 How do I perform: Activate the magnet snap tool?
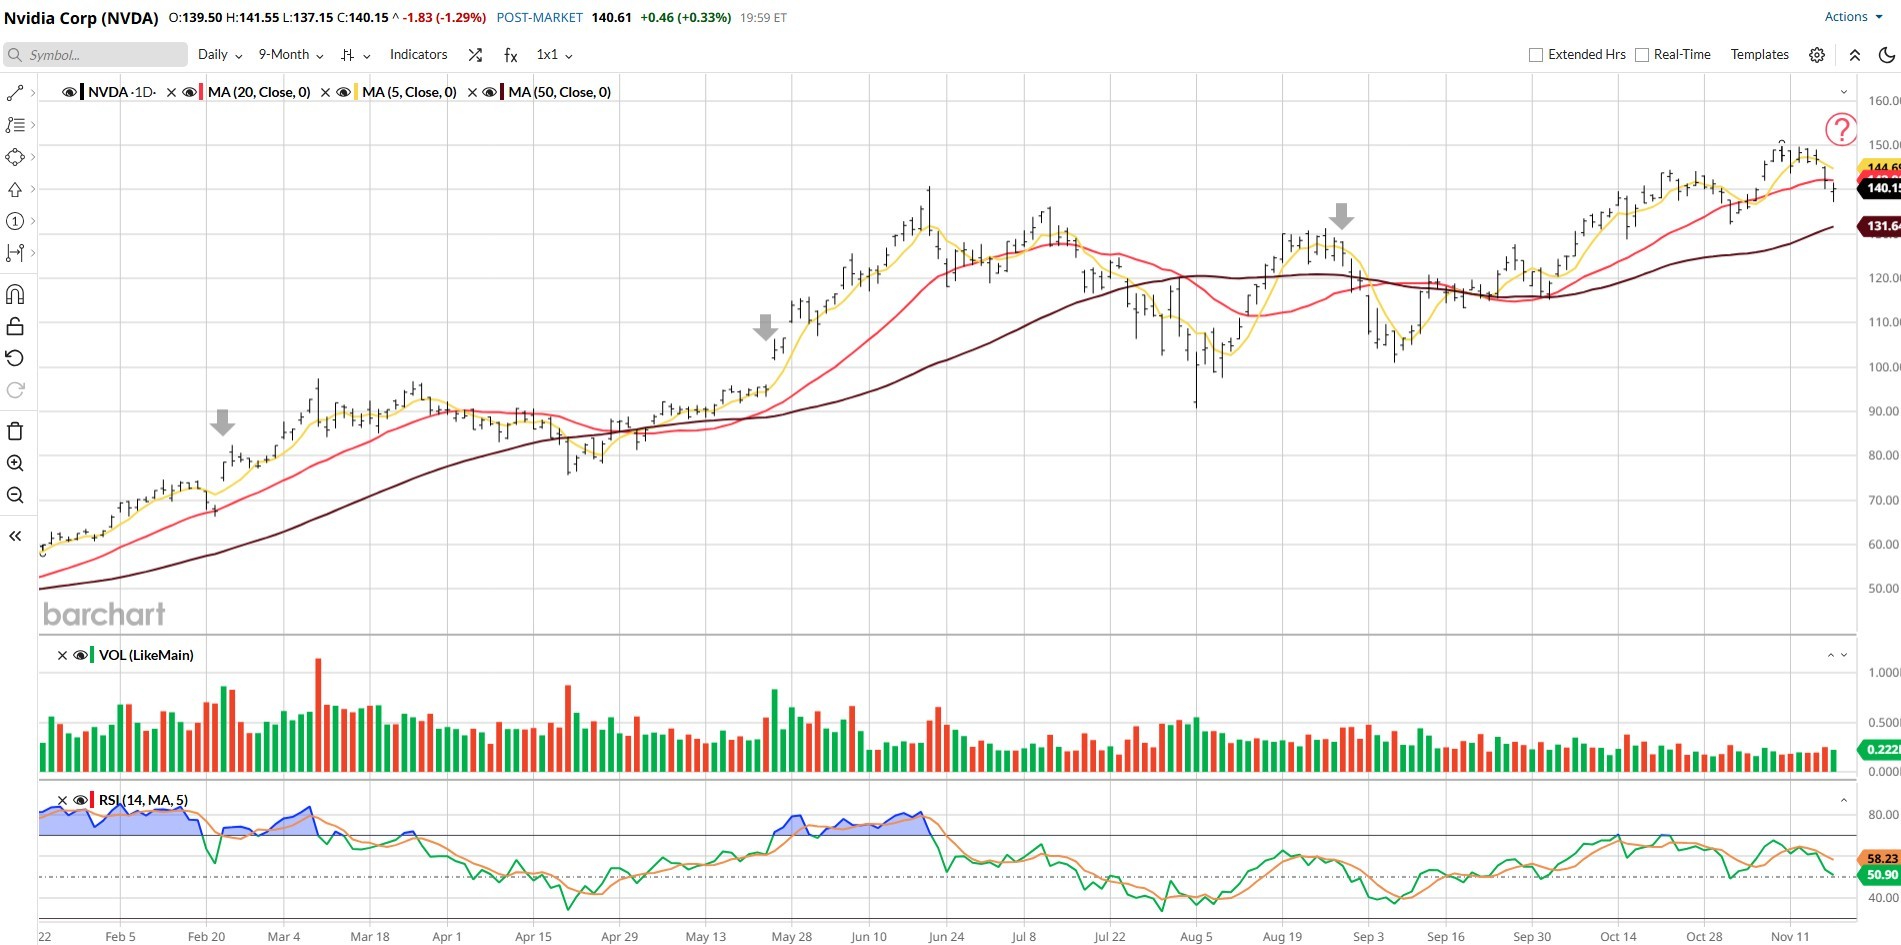coord(15,294)
